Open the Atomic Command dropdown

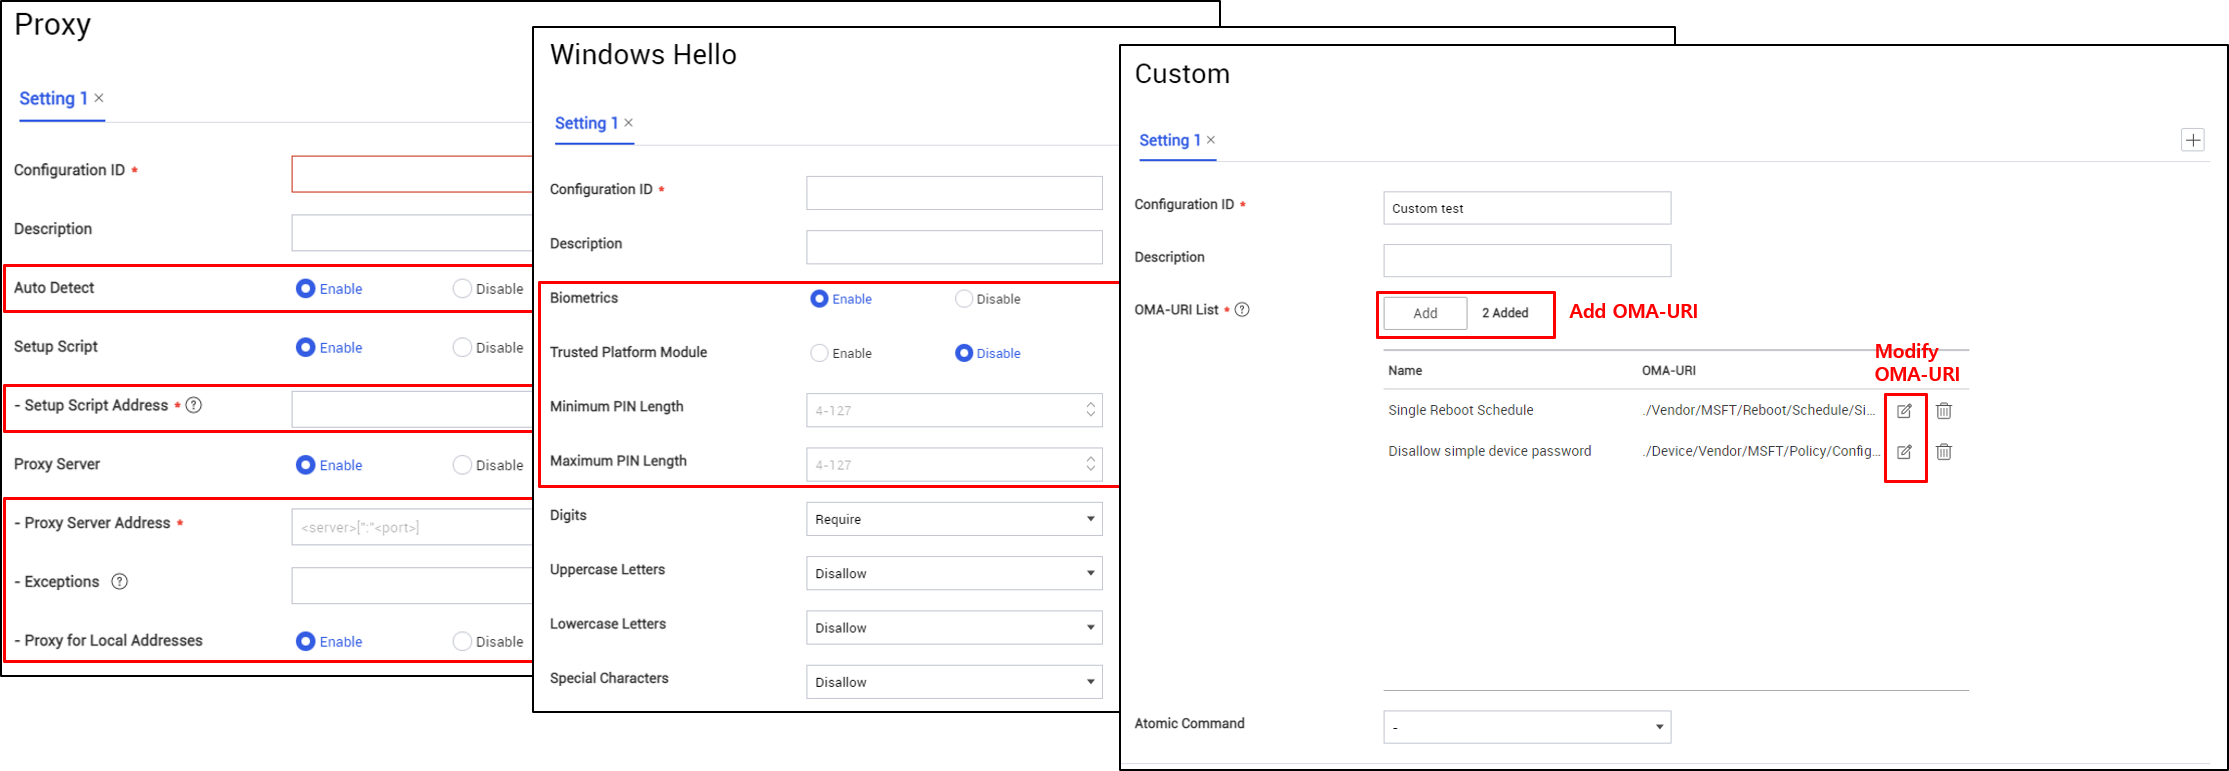(1527, 727)
